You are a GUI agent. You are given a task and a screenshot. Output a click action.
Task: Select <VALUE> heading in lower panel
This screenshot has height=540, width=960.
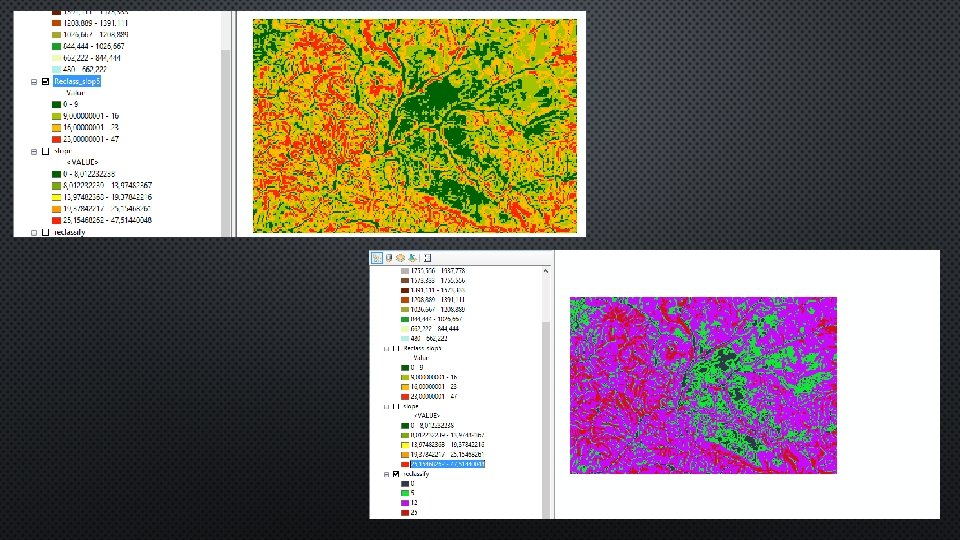pyautogui.click(x=427, y=416)
